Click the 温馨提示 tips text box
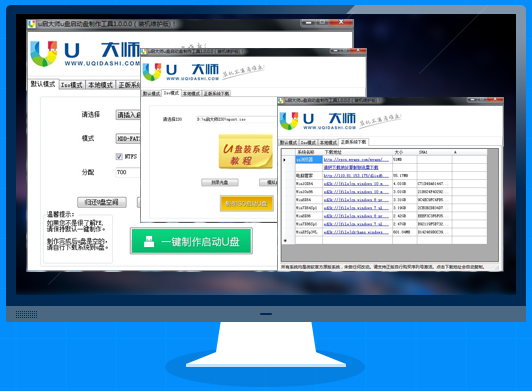Screen dimensions: 532x391 (78, 238)
